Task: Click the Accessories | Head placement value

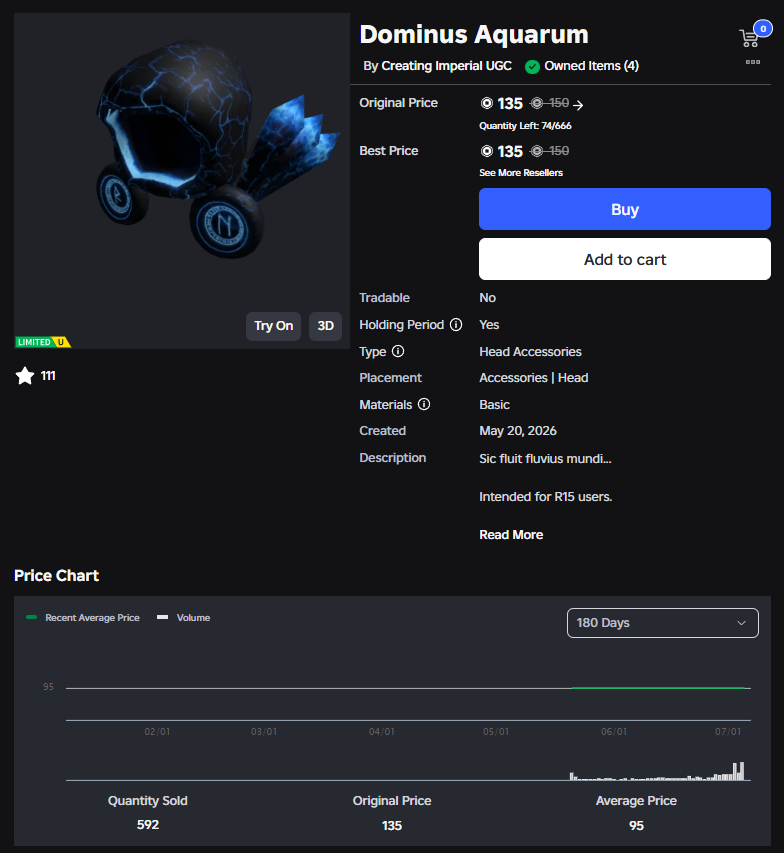Action: [534, 378]
